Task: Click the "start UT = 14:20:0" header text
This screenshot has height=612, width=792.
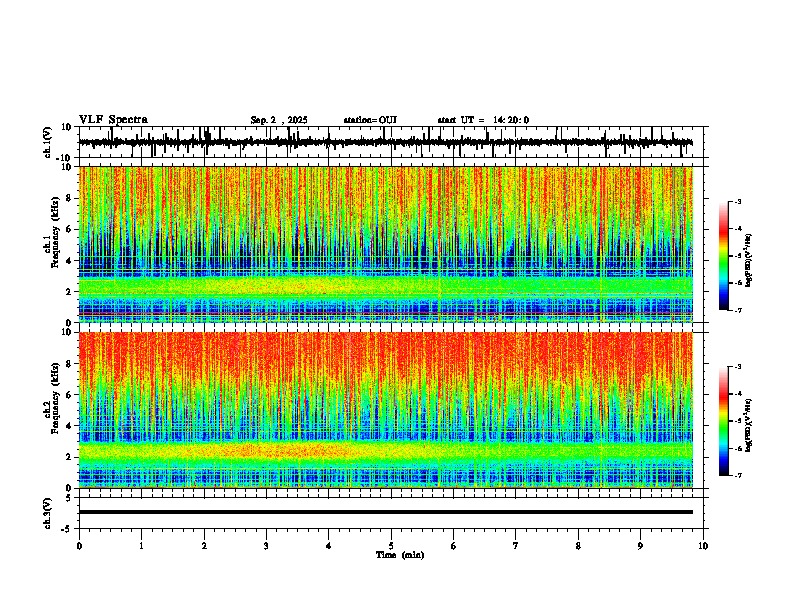Action: 483,120
